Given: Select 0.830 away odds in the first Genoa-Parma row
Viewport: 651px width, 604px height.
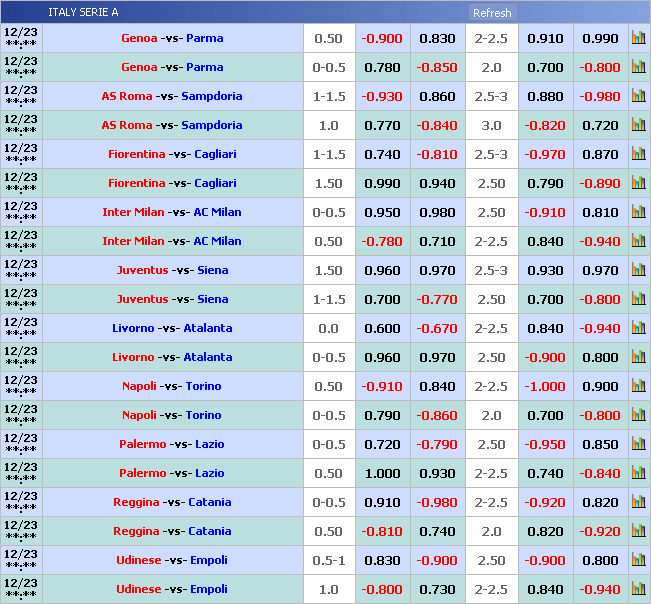Looking at the screenshot, I should [x=437, y=38].
